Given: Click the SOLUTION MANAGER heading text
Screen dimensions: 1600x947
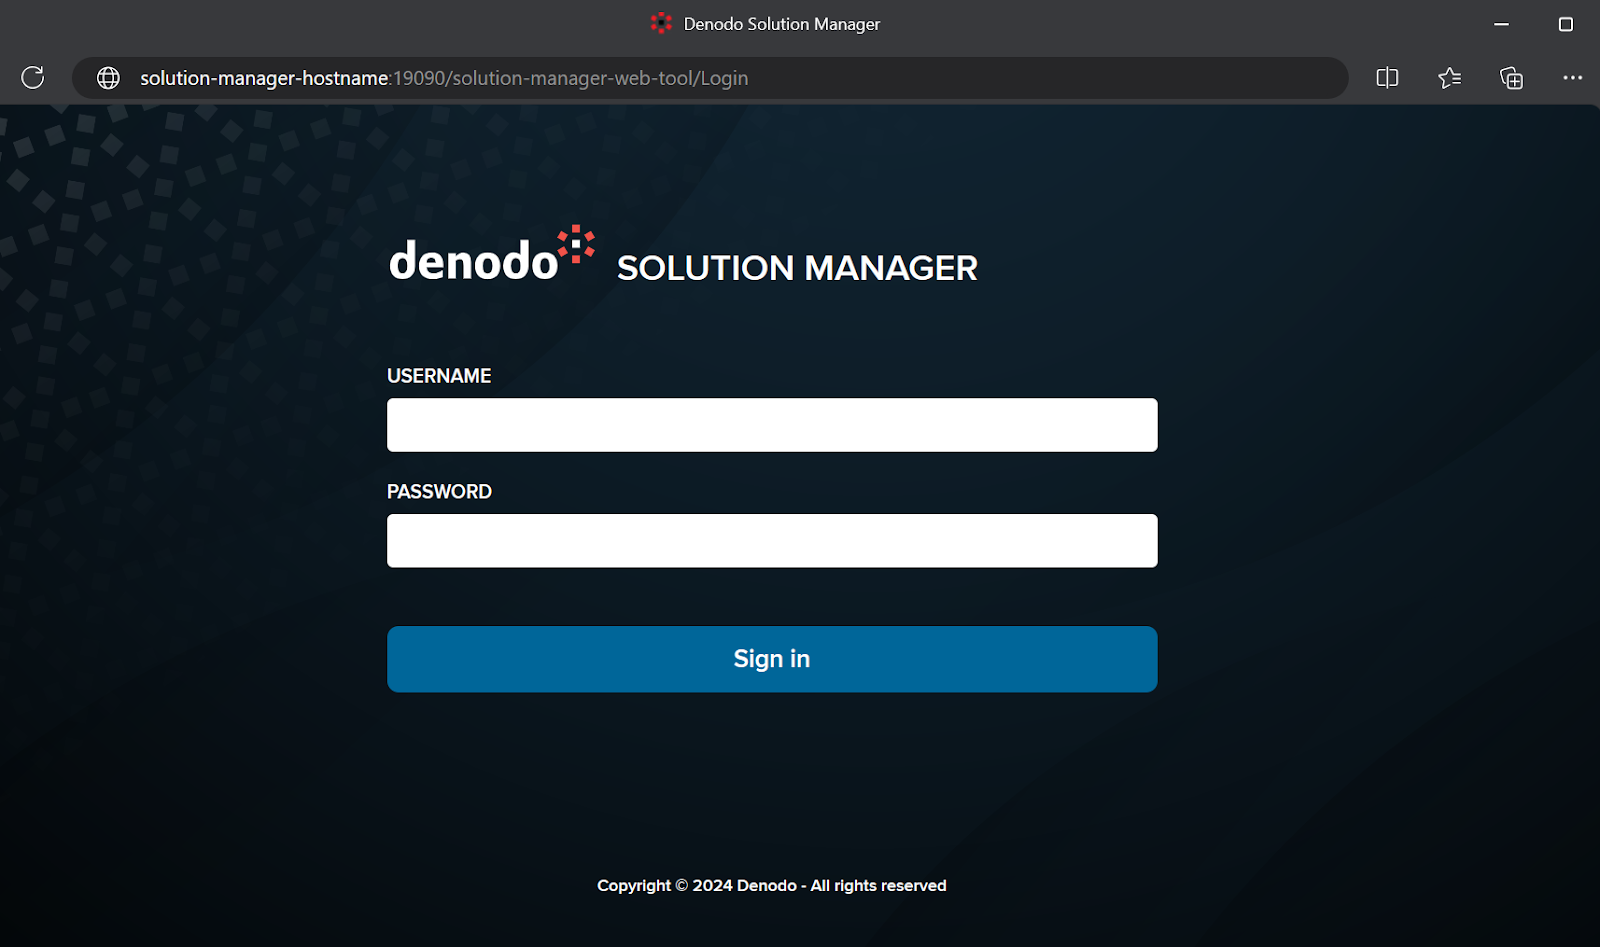Looking at the screenshot, I should pyautogui.click(x=797, y=268).
